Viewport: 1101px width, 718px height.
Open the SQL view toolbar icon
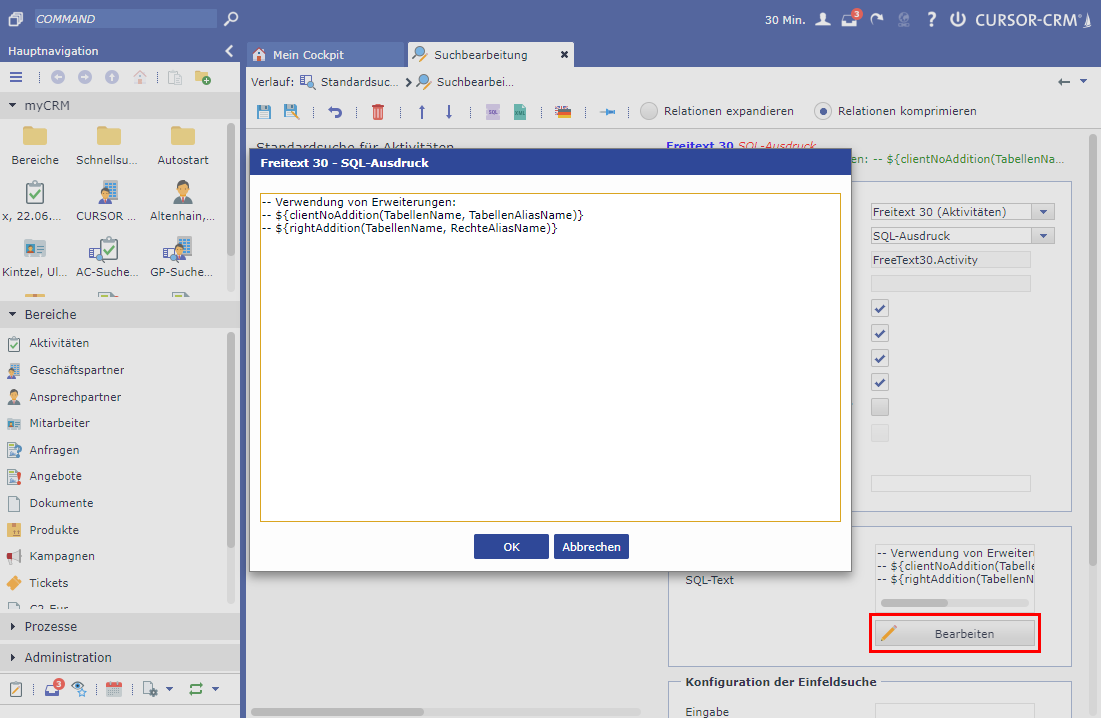click(491, 111)
